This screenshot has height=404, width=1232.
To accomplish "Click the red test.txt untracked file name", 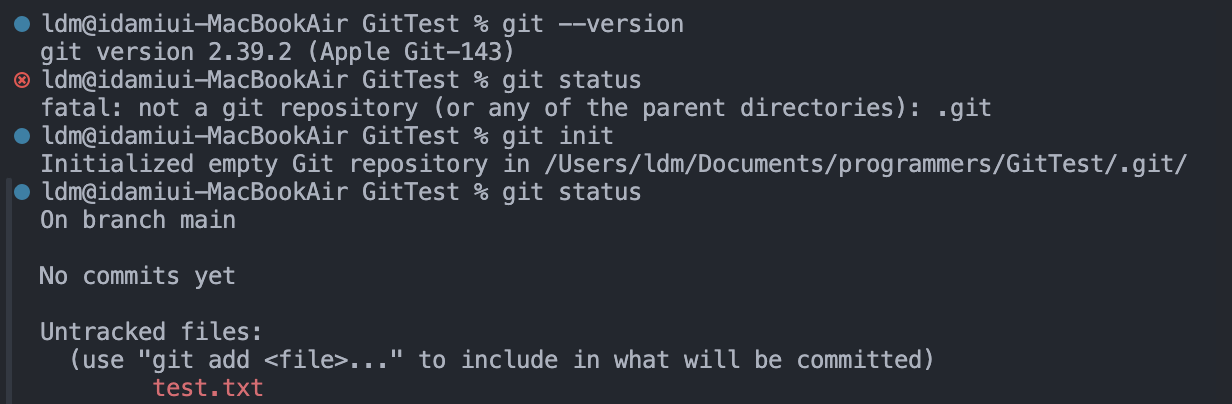I will point(208,387).
